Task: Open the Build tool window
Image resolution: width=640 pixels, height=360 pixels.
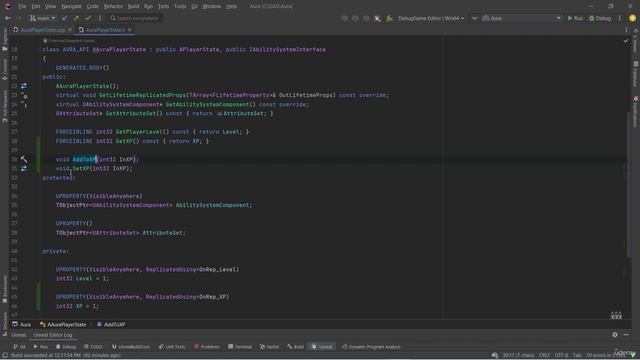Action: pyautogui.click(x=296, y=347)
